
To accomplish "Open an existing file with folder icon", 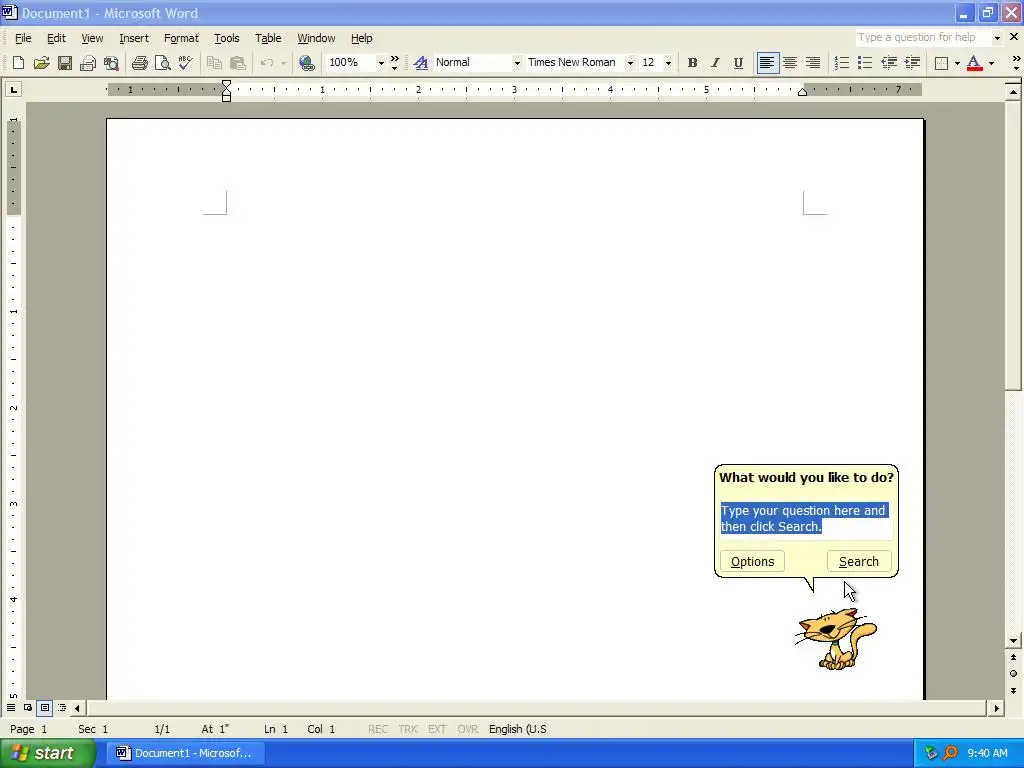I will [x=41, y=63].
